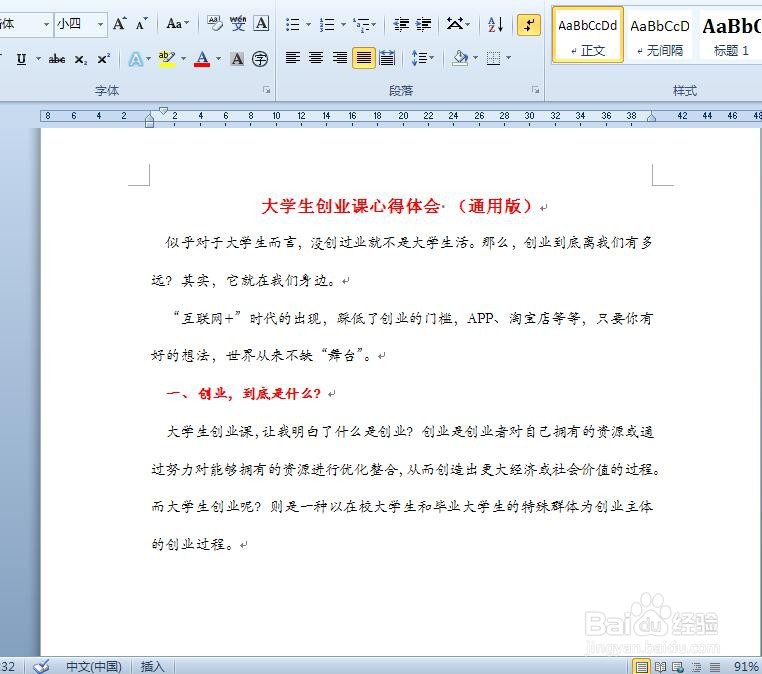Click the Sort A-Z icon
762x674 pixels.
point(495,24)
